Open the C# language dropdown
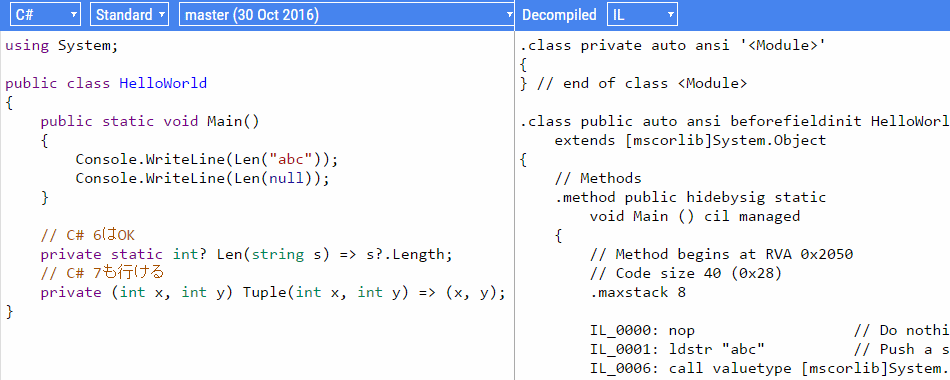This screenshot has width=950, height=380. 45,15
